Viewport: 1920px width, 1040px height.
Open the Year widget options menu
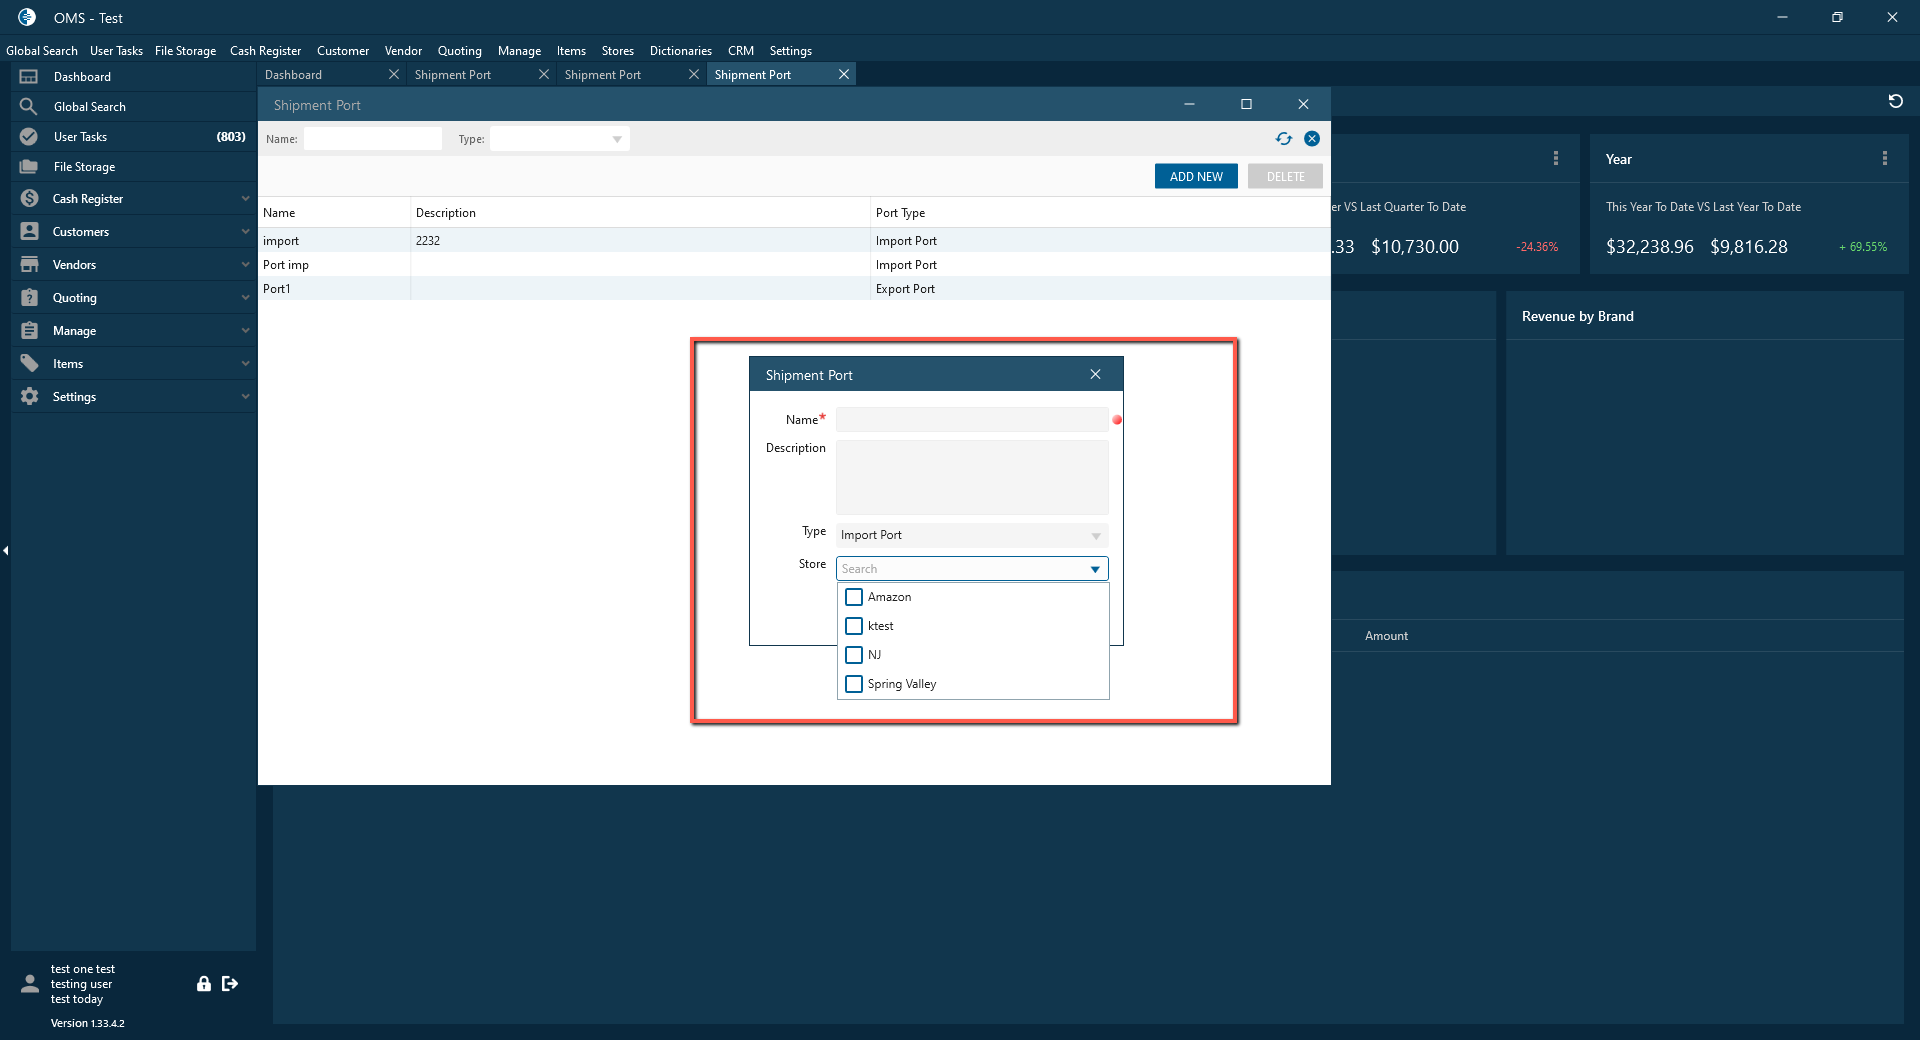pyautogui.click(x=1885, y=159)
